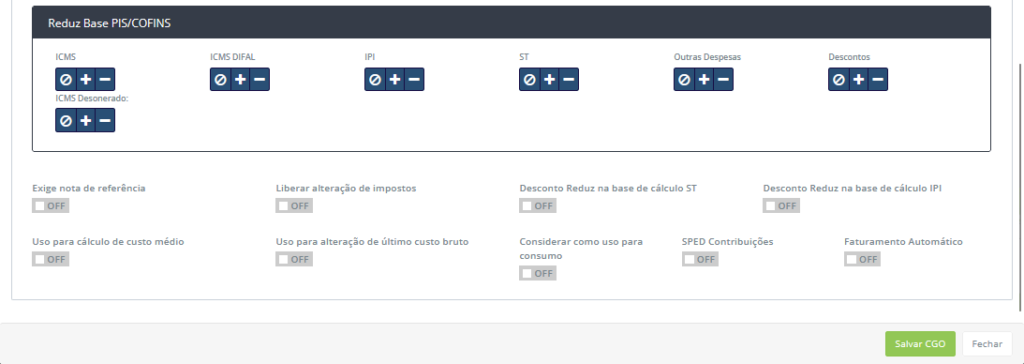1024x364 pixels.
Task: Click the Fechar button
Action: pyautogui.click(x=987, y=344)
